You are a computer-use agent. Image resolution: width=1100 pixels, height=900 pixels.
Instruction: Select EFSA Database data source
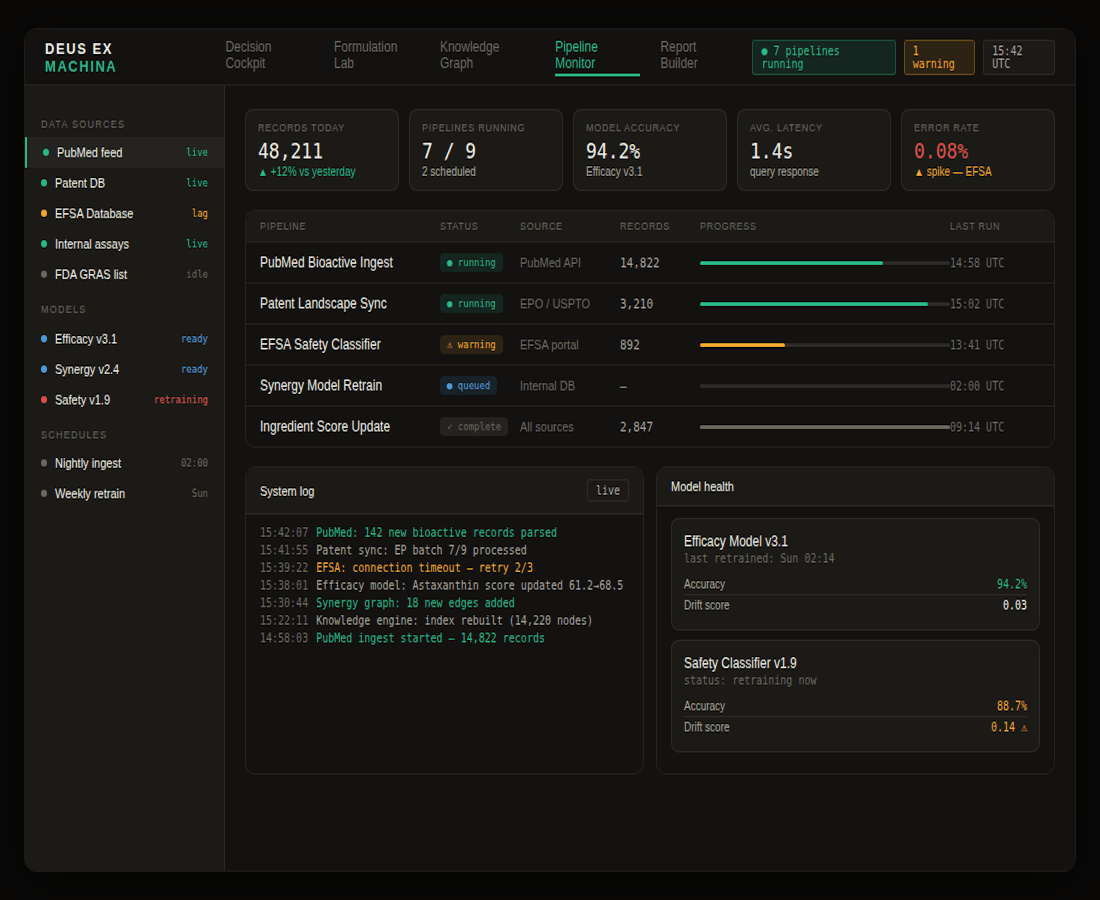[125, 213]
